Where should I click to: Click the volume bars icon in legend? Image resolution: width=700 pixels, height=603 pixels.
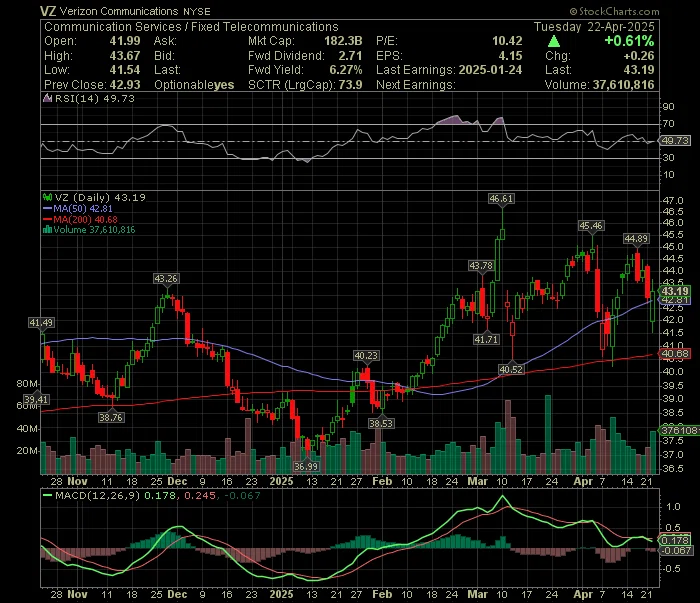click(47, 230)
